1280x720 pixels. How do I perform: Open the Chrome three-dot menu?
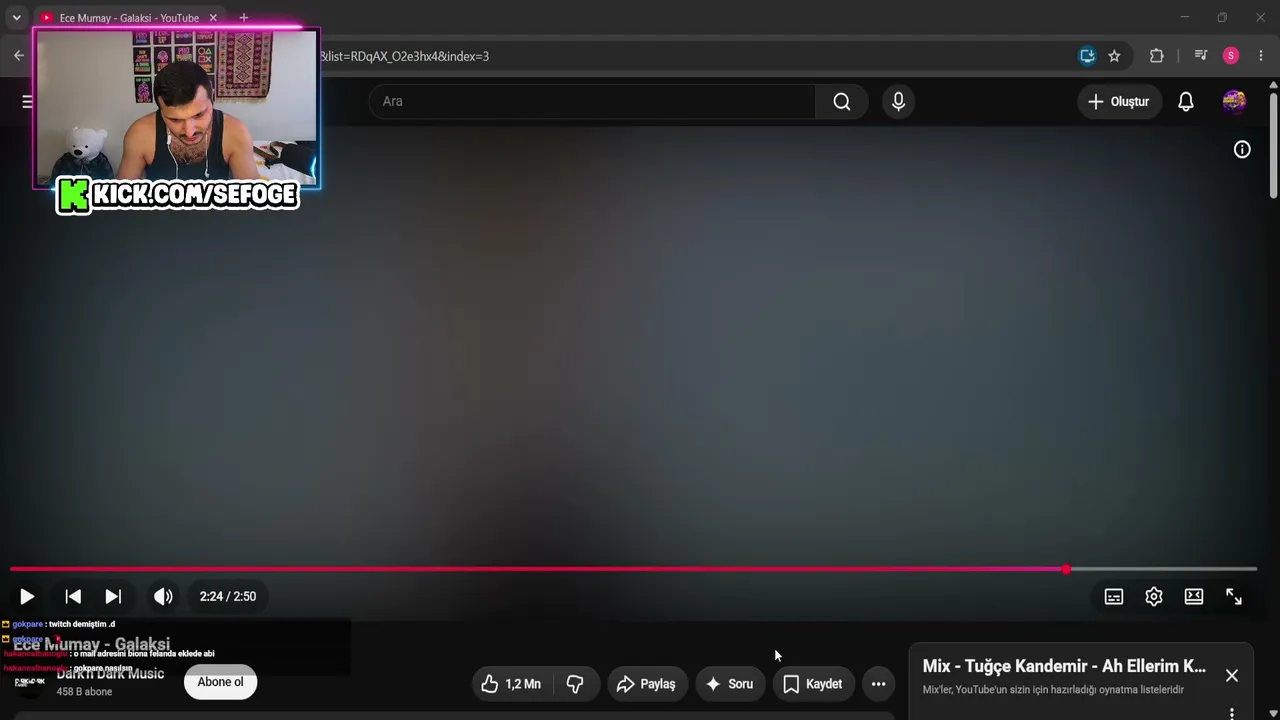coord(1261,56)
